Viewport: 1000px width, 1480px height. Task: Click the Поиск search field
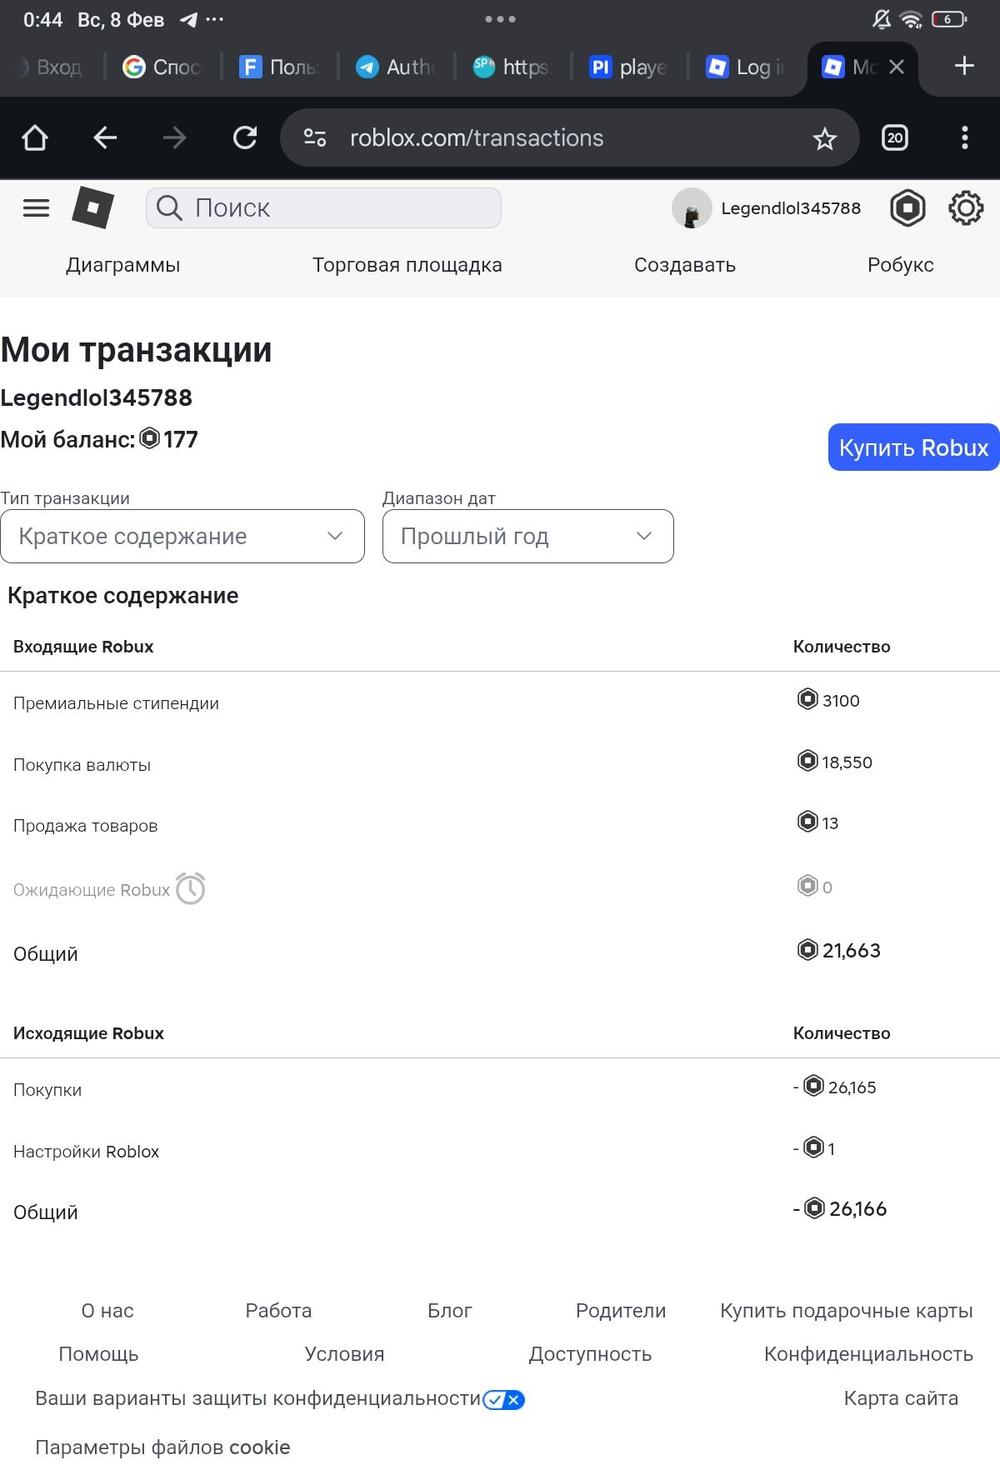(x=324, y=208)
